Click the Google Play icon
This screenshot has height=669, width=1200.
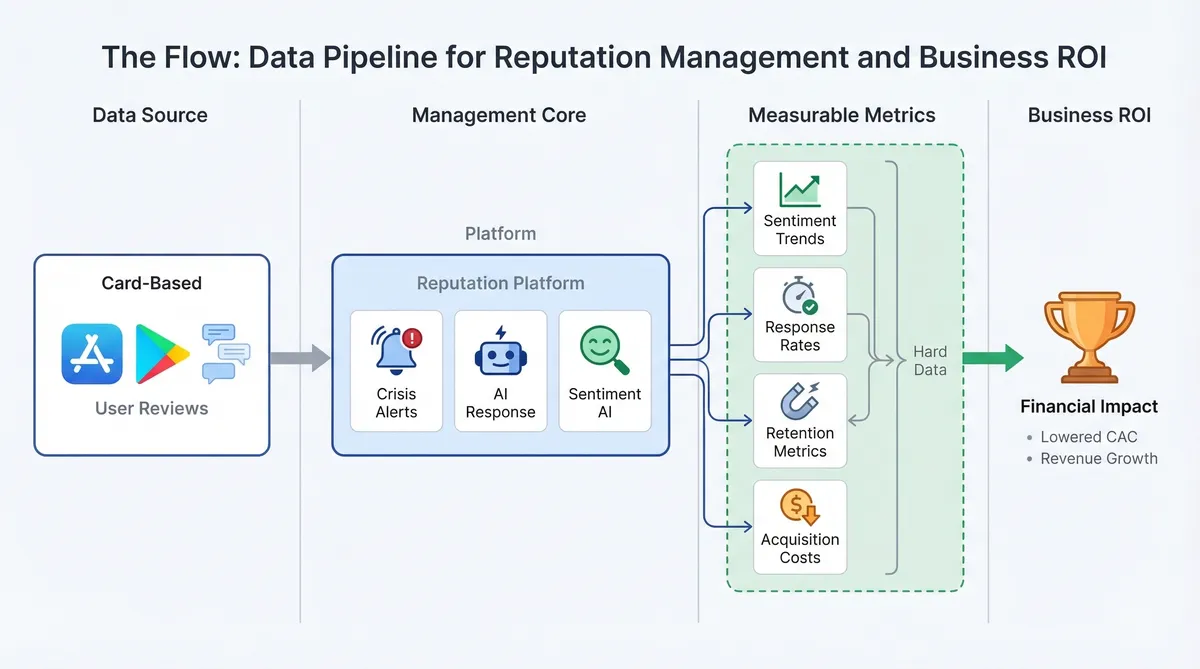pos(162,353)
